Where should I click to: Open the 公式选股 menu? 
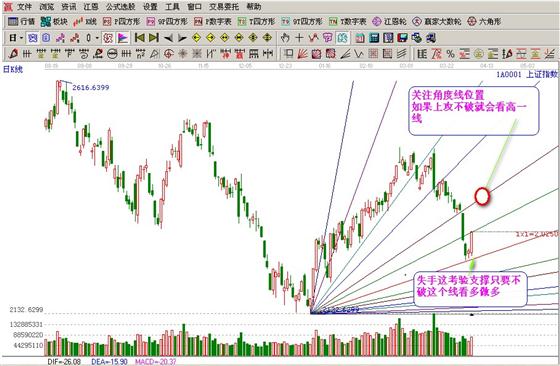pos(121,6)
